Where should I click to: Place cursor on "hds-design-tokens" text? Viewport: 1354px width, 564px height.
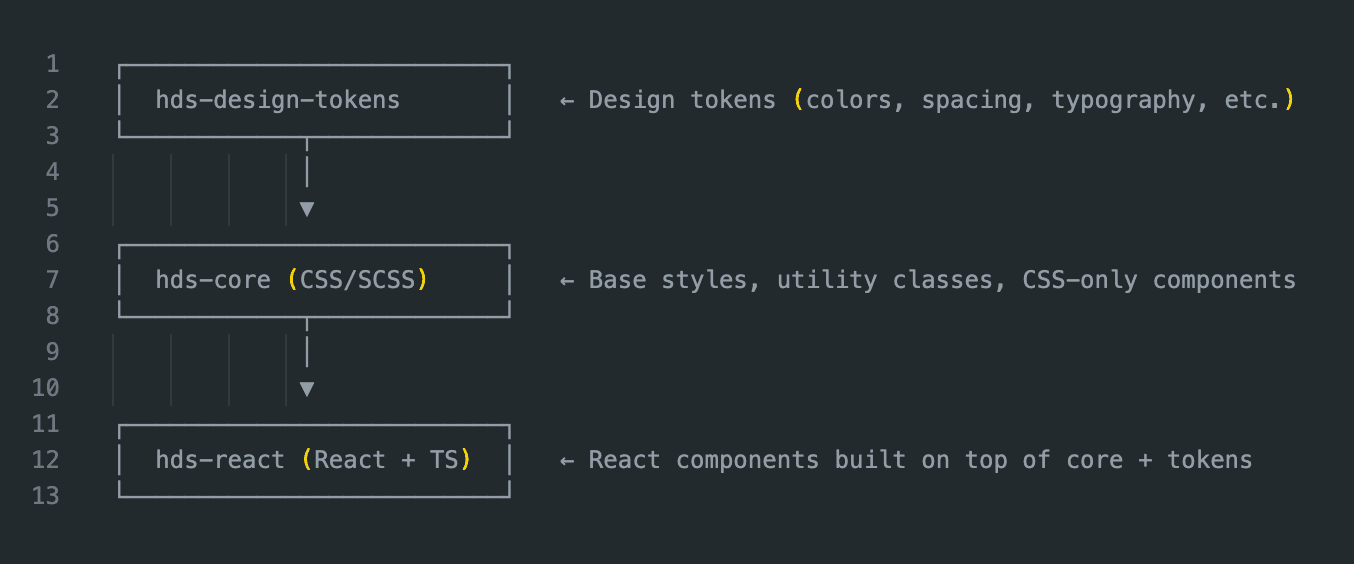point(277,100)
